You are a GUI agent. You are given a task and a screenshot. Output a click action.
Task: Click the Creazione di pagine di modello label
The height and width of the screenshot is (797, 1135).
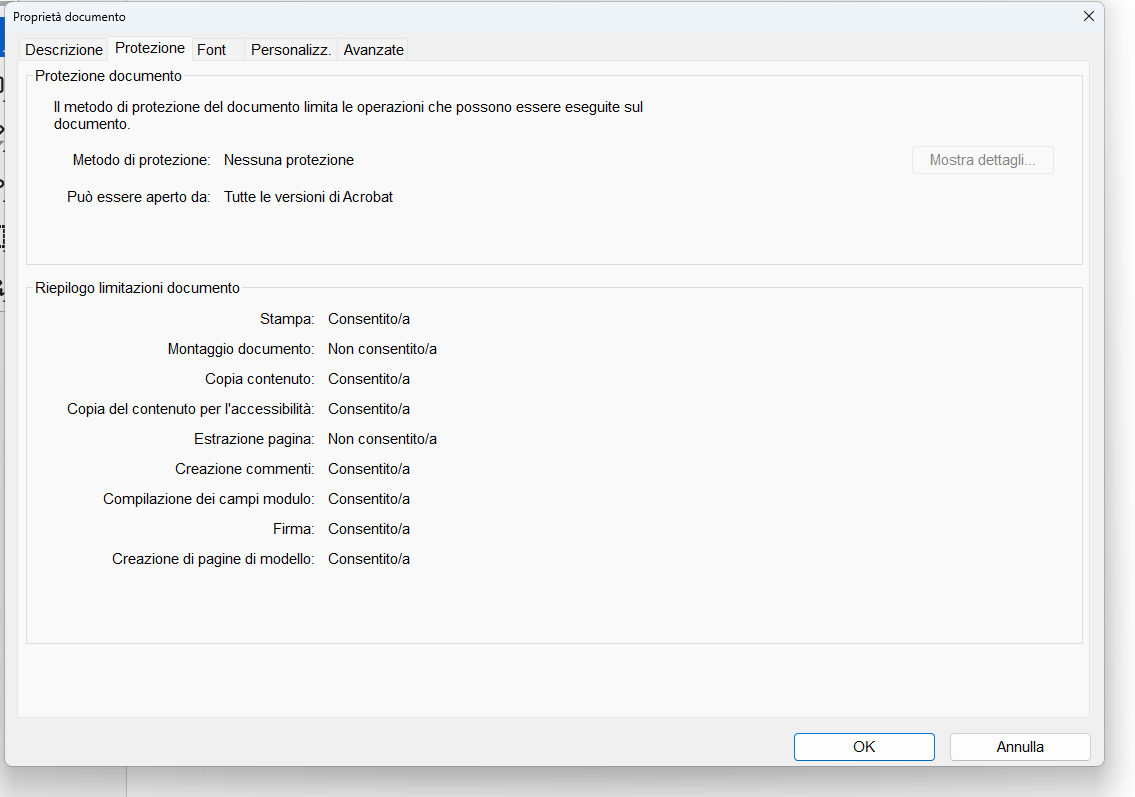(213, 559)
